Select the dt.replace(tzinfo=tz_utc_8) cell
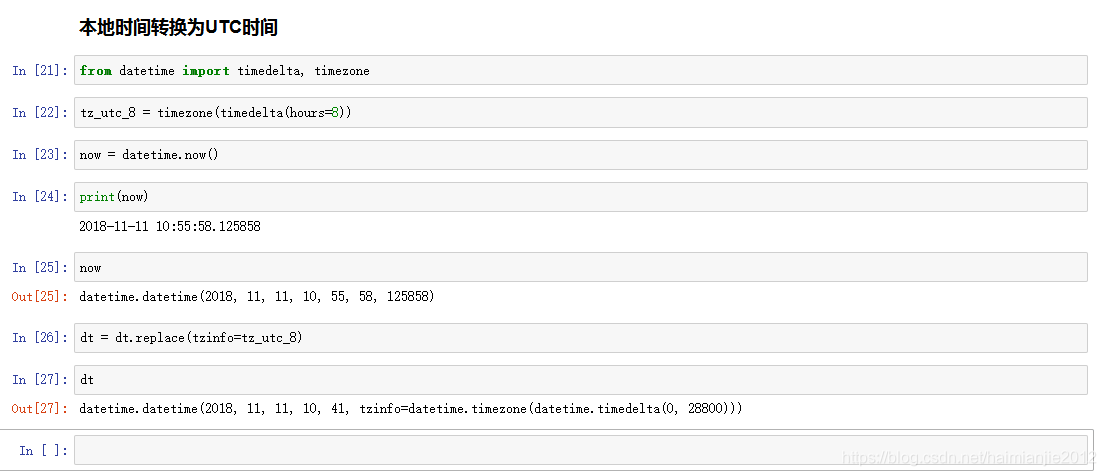This screenshot has width=1106, height=476. 581,338
